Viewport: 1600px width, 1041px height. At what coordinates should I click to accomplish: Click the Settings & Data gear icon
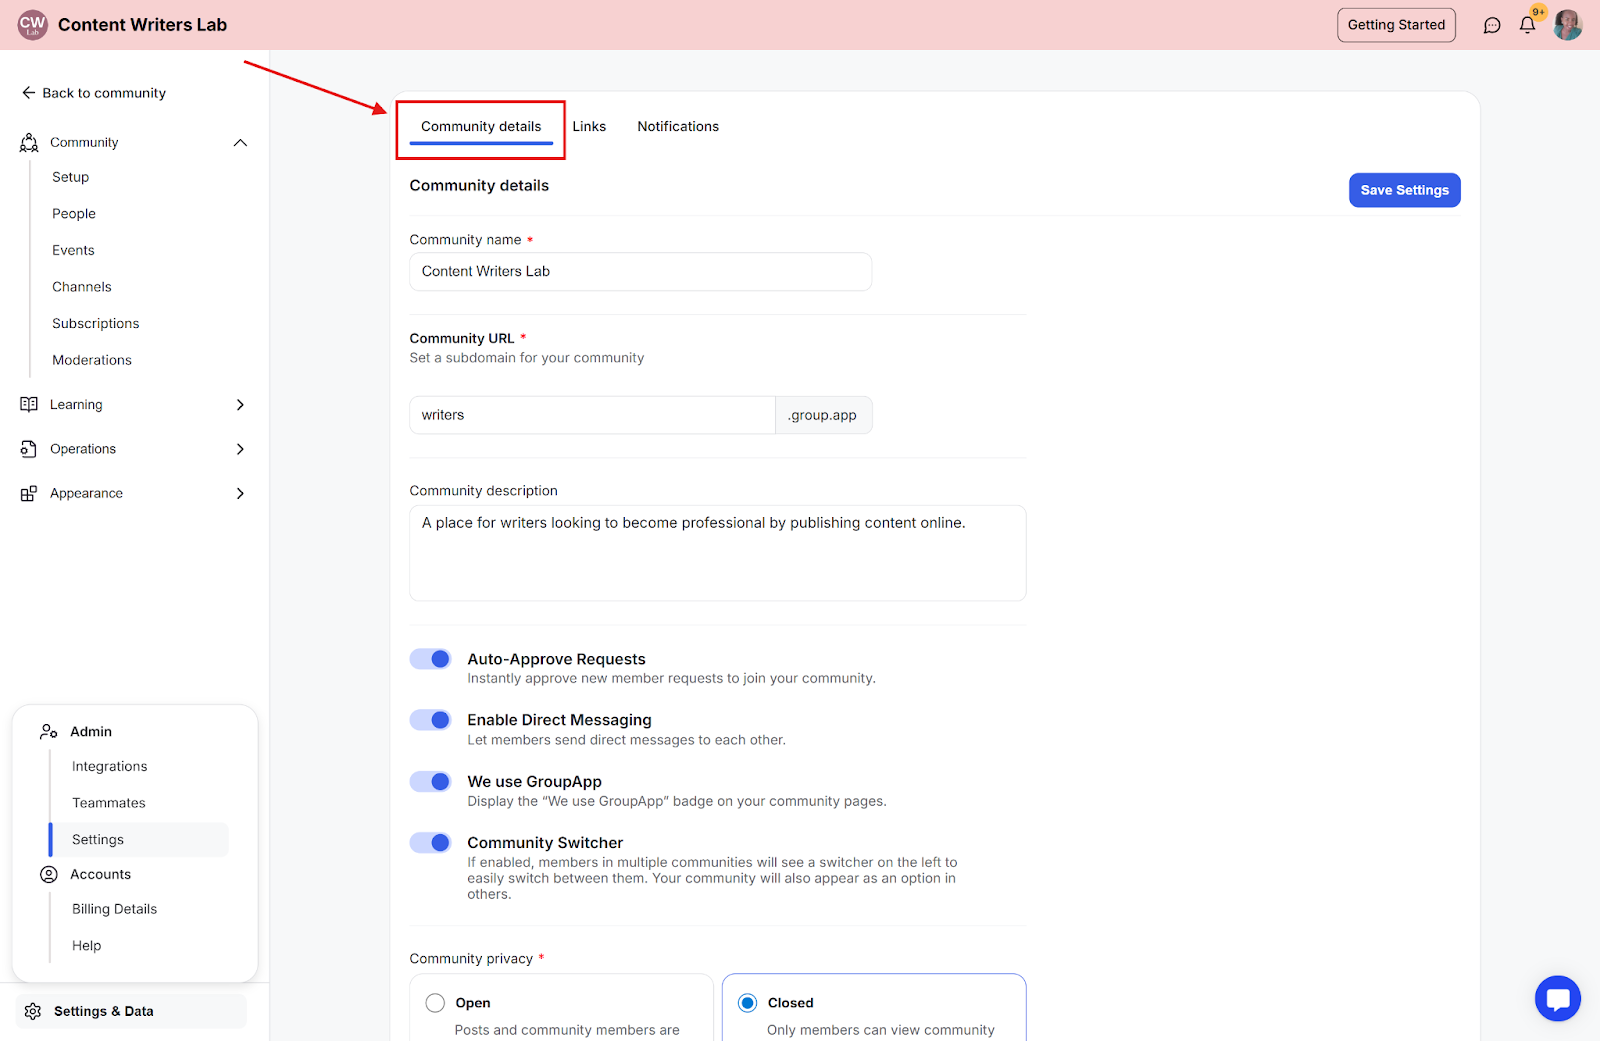coord(33,1011)
